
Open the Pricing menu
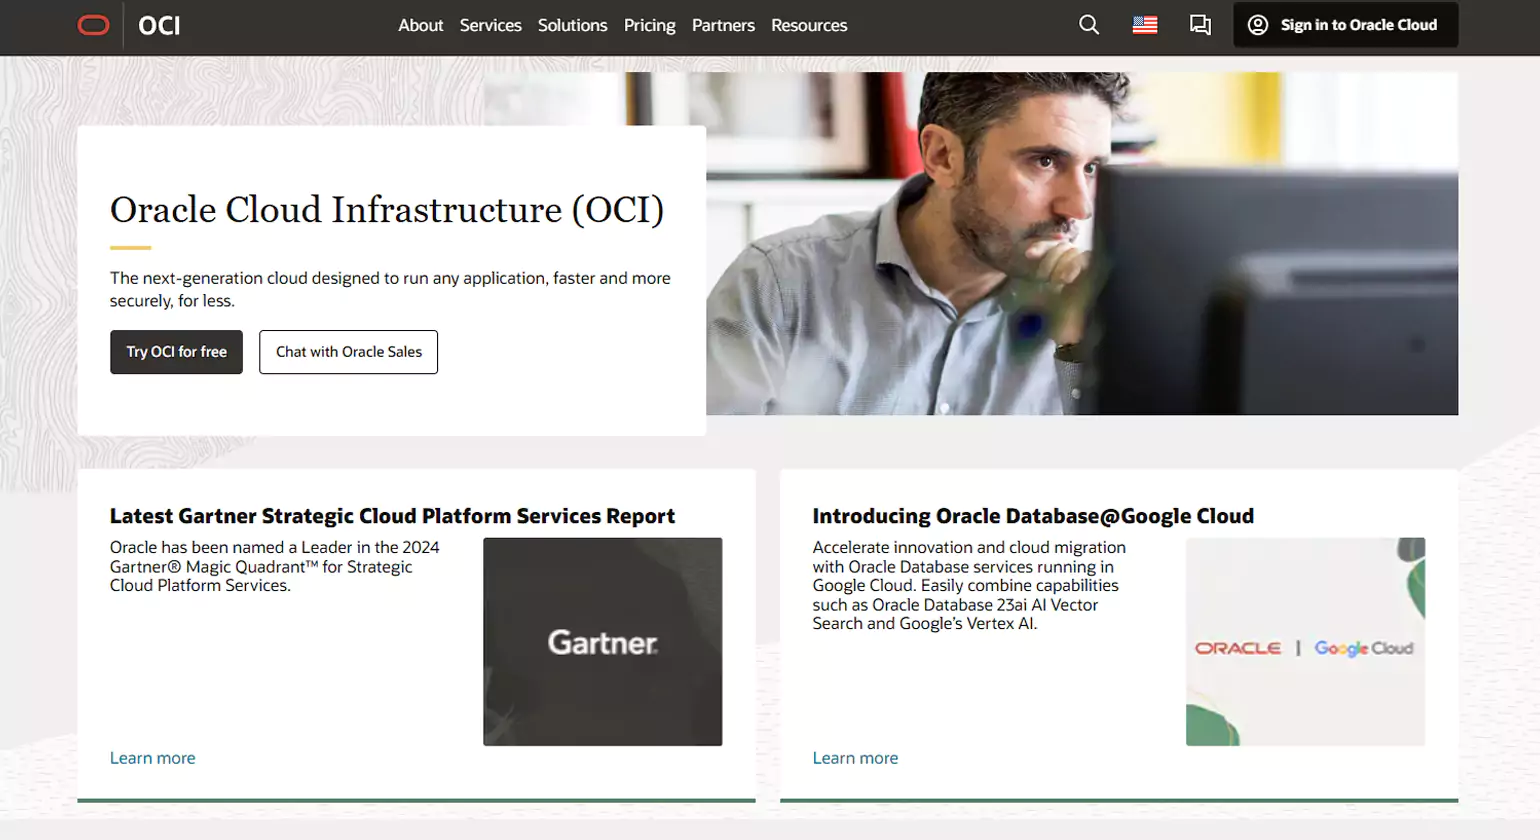coord(648,25)
